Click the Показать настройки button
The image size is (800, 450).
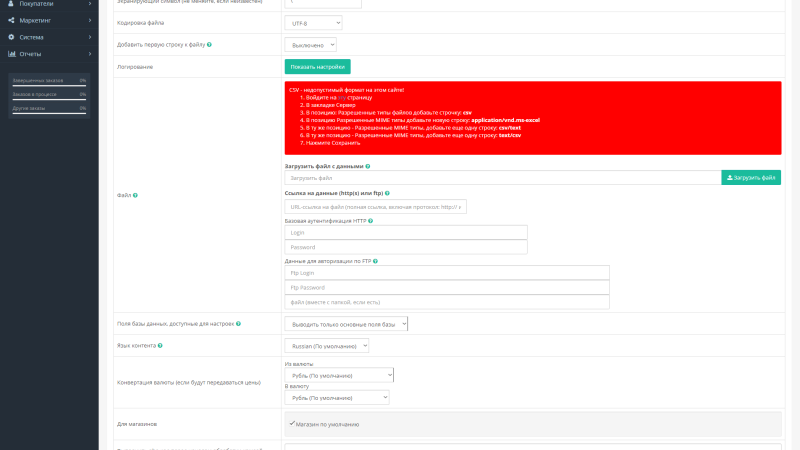(317, 67)
